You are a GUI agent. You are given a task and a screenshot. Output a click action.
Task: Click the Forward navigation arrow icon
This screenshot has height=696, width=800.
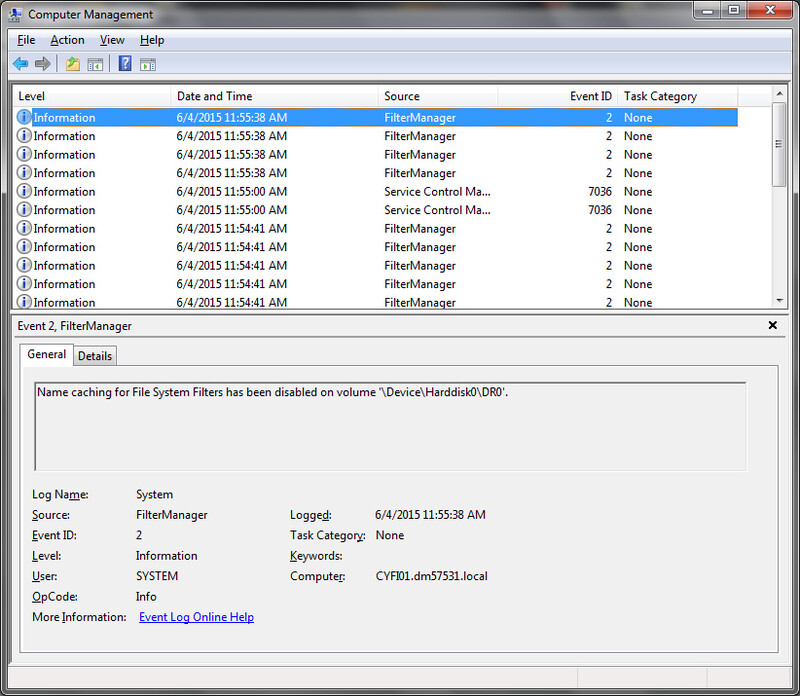click(42, 63)
